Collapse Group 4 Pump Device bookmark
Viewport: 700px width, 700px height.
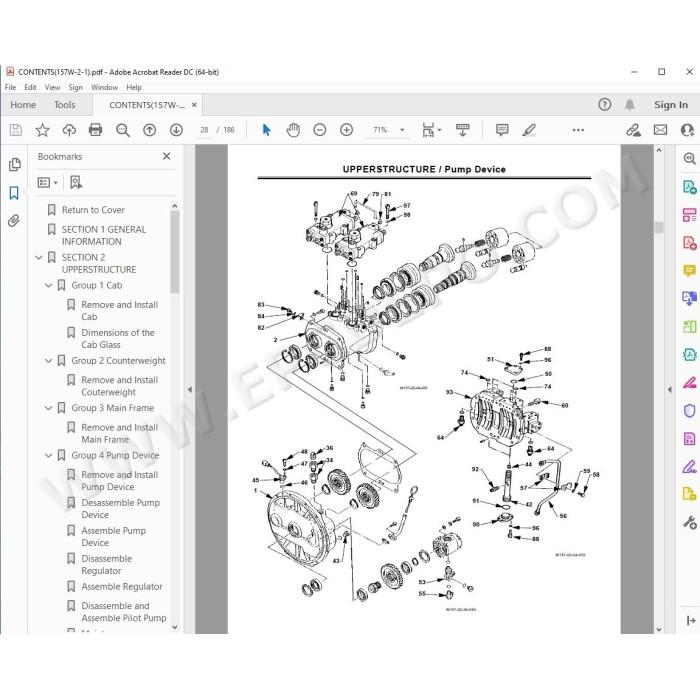[x=49, y=455]
